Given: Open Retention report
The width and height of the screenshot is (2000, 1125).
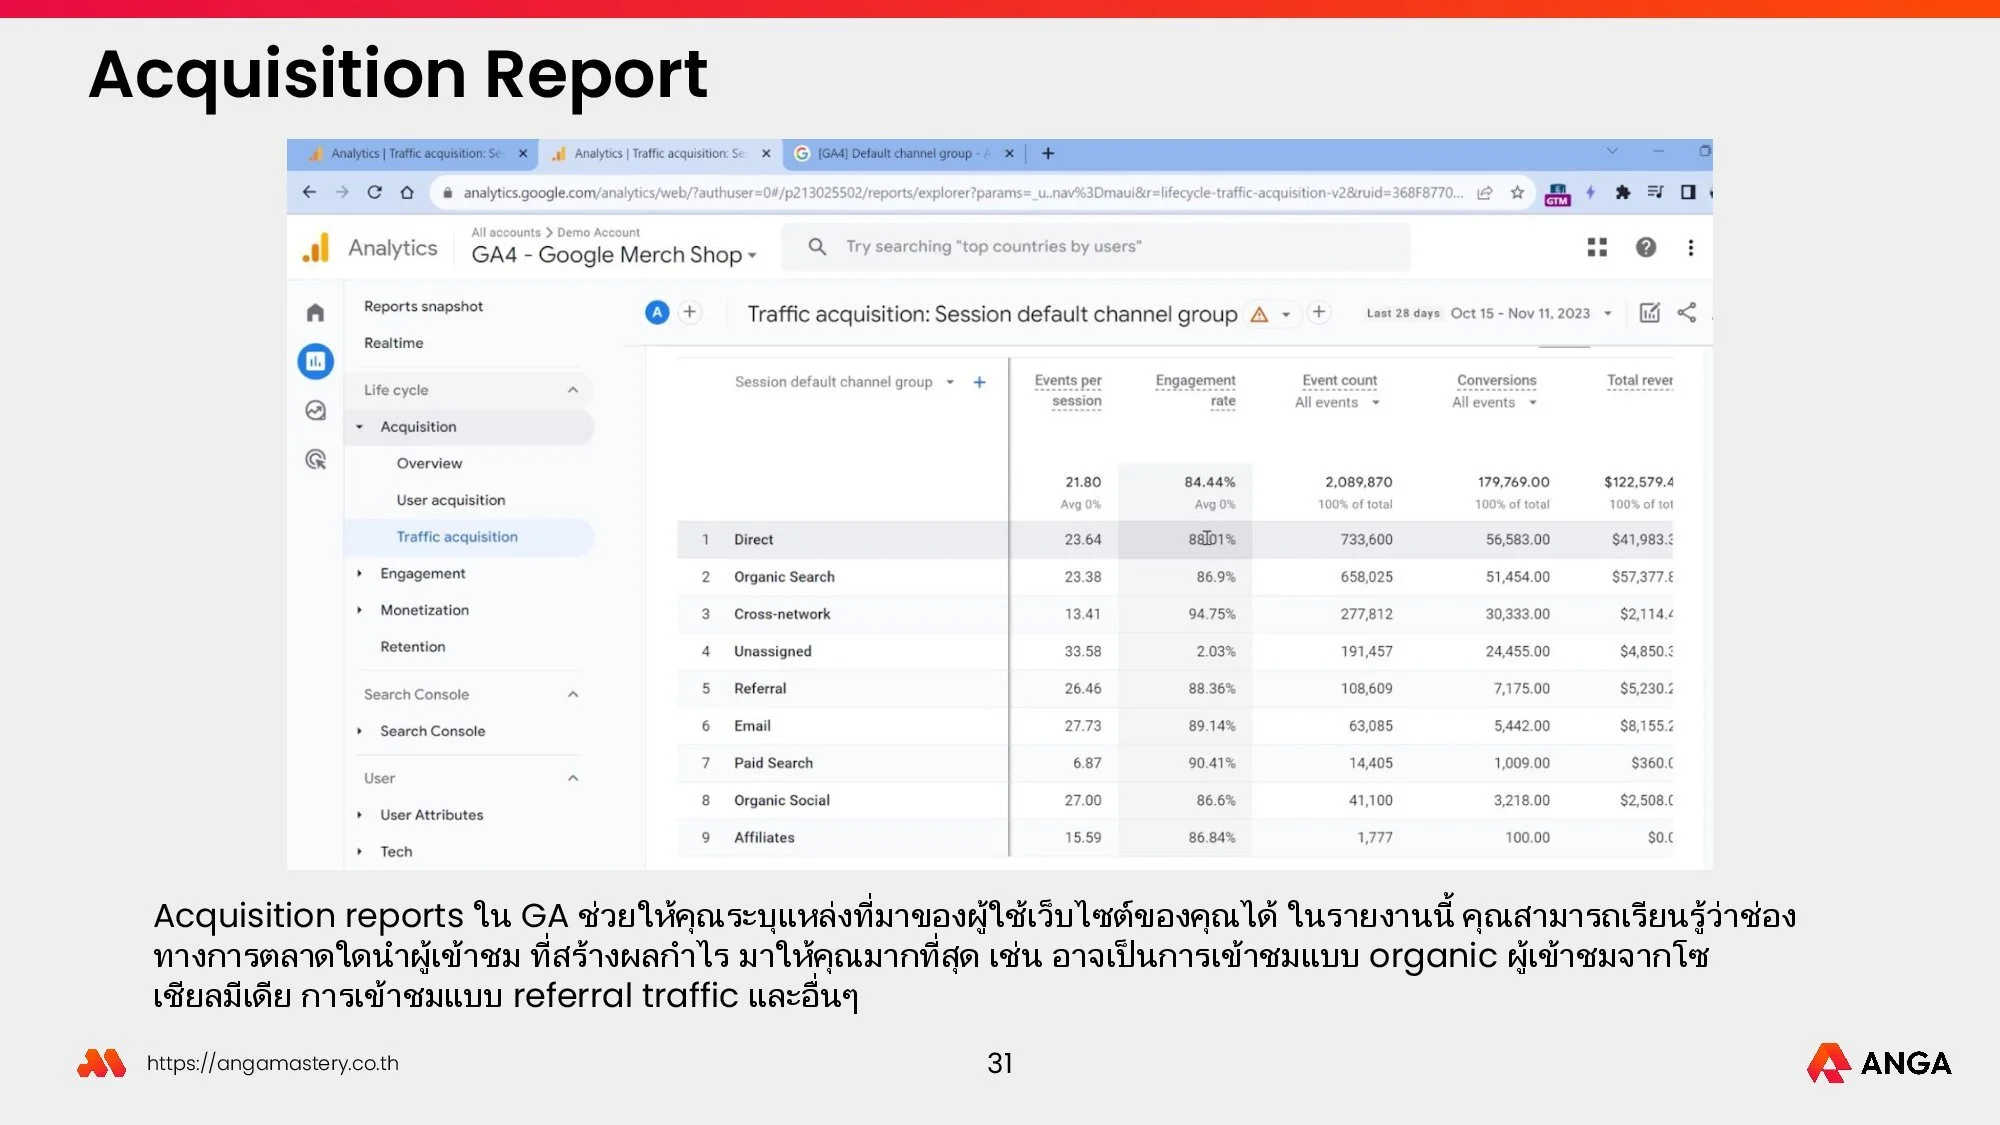Looking at the screenshot, I should [x=412, y=647].
